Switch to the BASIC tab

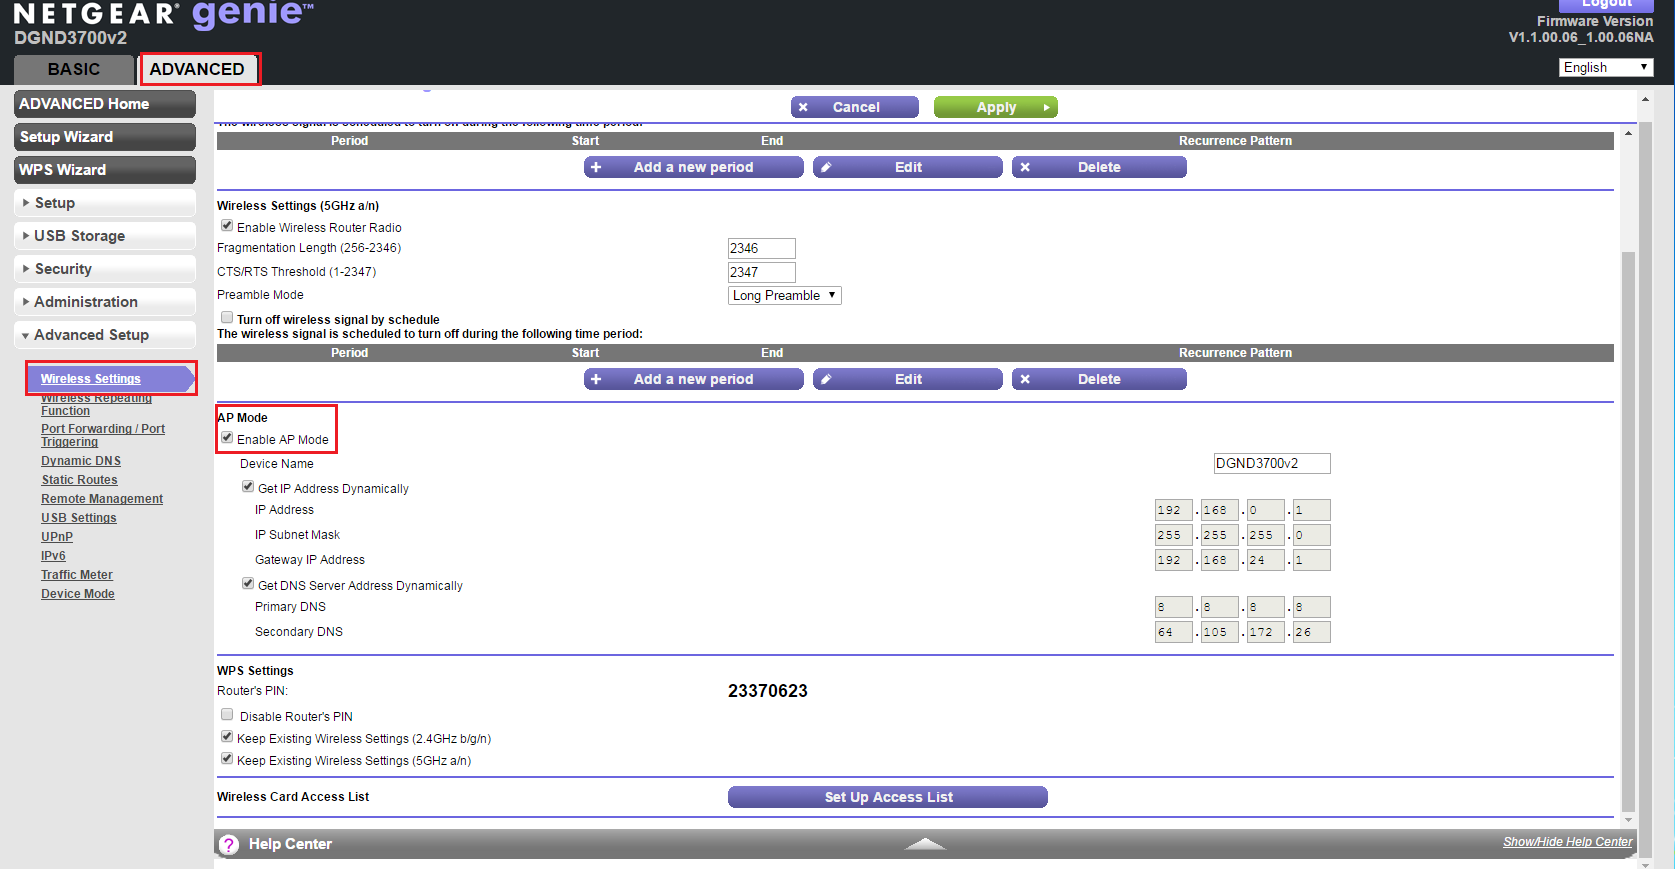tap(74, 70)
